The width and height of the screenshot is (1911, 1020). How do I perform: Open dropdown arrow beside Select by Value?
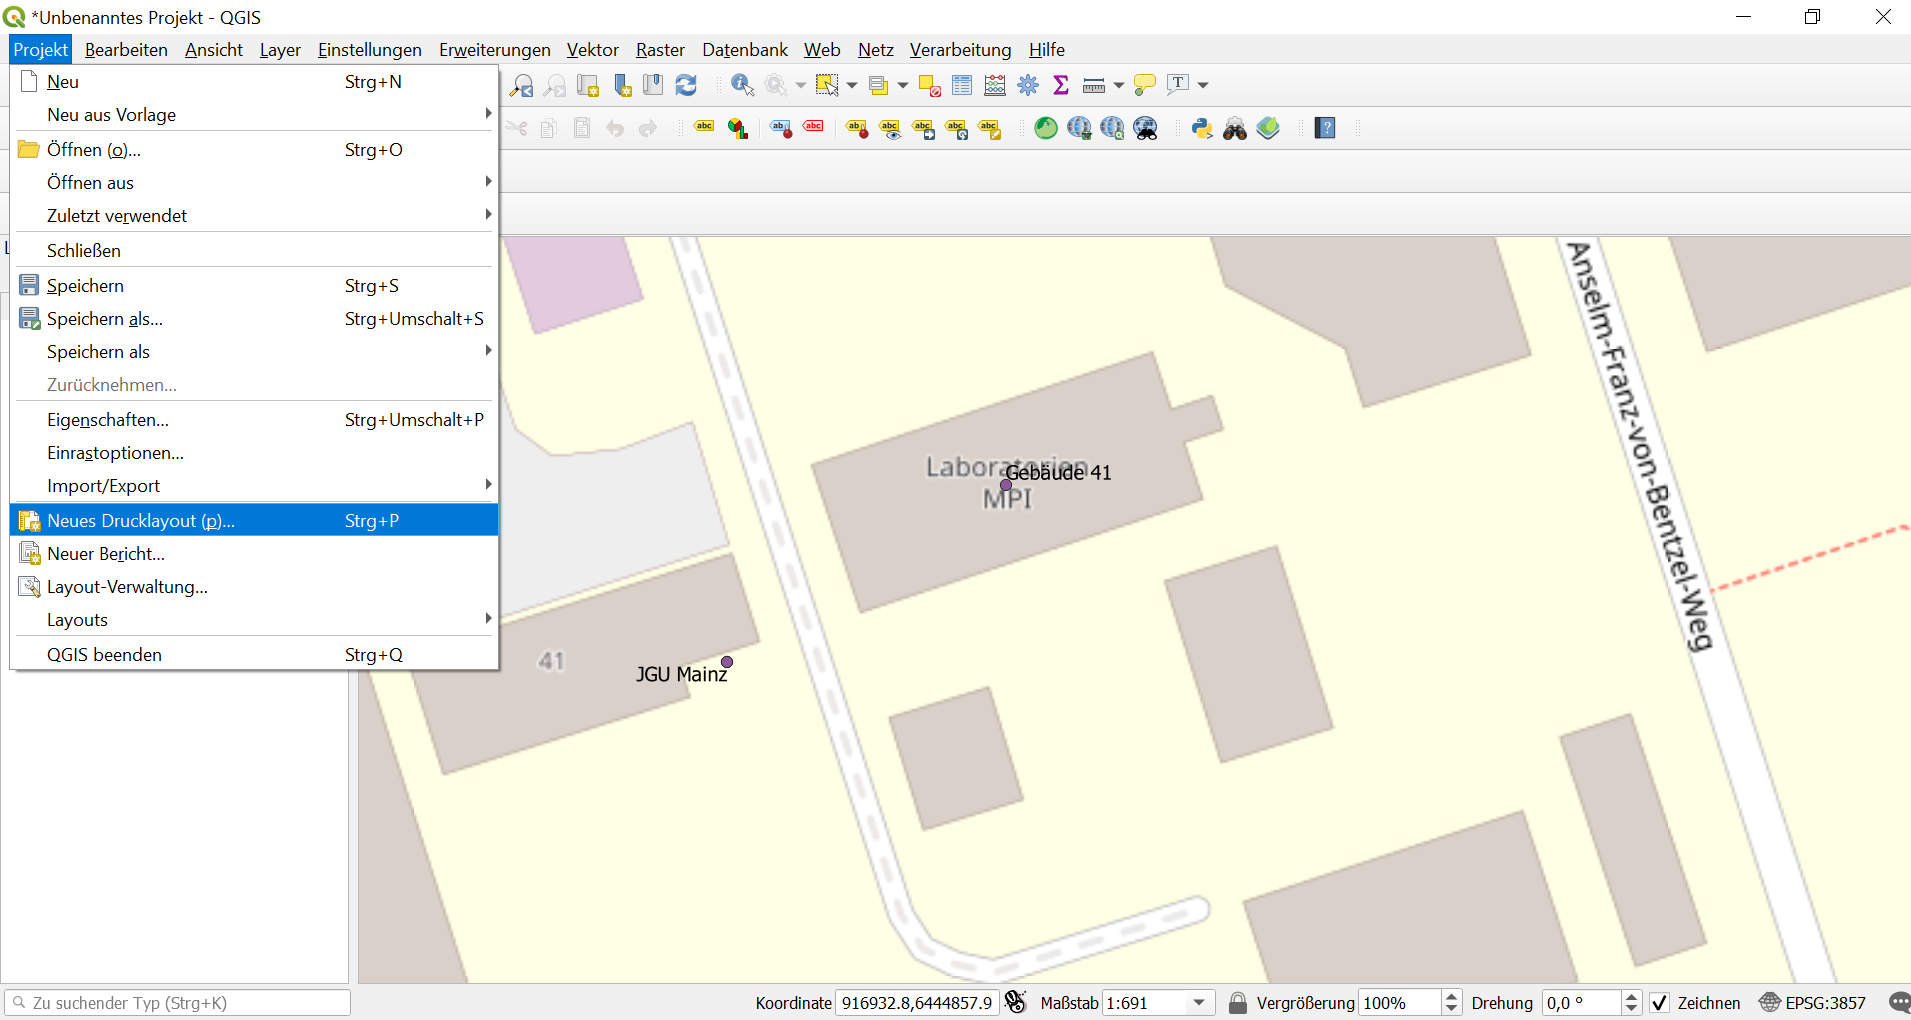(x=903, y=86)
